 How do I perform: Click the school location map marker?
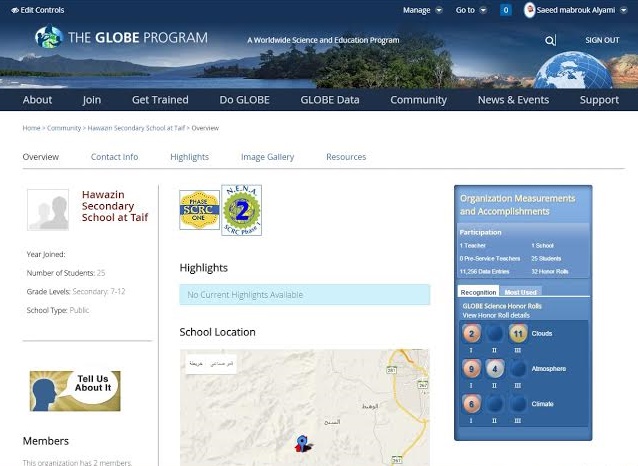point(301,442)
